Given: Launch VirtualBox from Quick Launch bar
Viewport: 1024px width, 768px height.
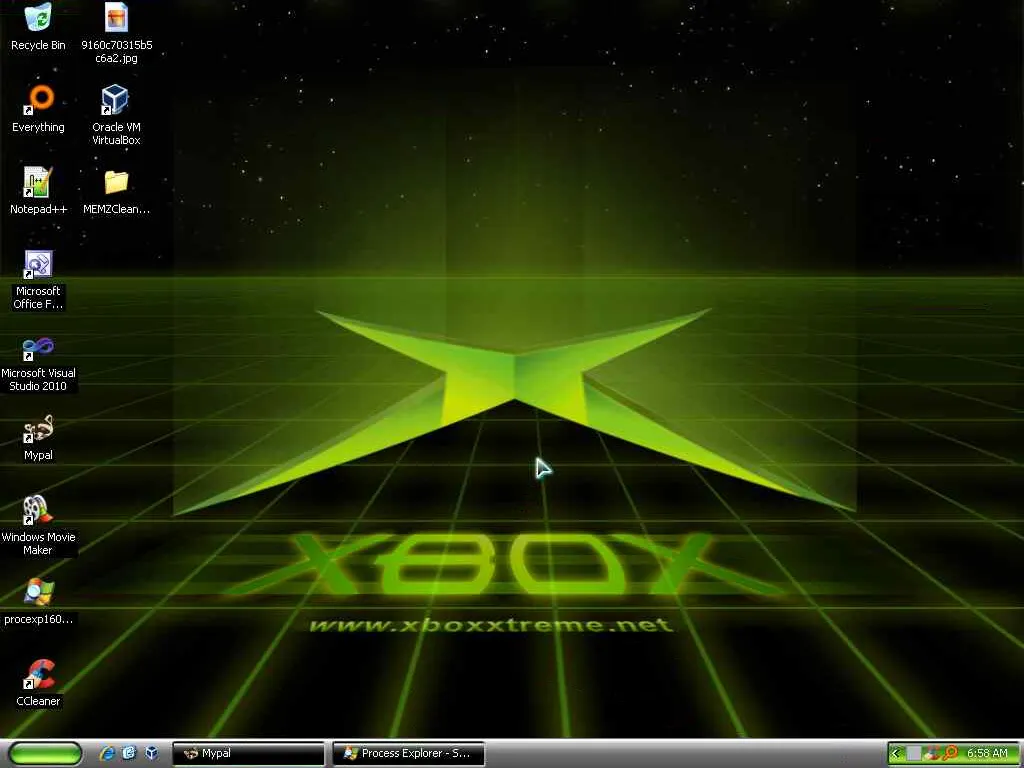Looking at the screenshot, I should 152,753.
